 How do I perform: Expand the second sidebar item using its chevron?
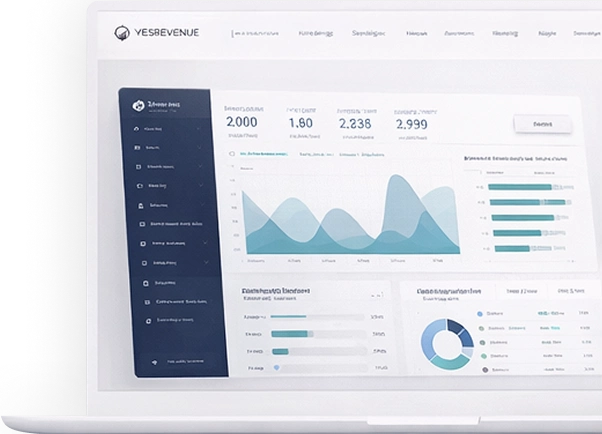[x=200, y=147]
